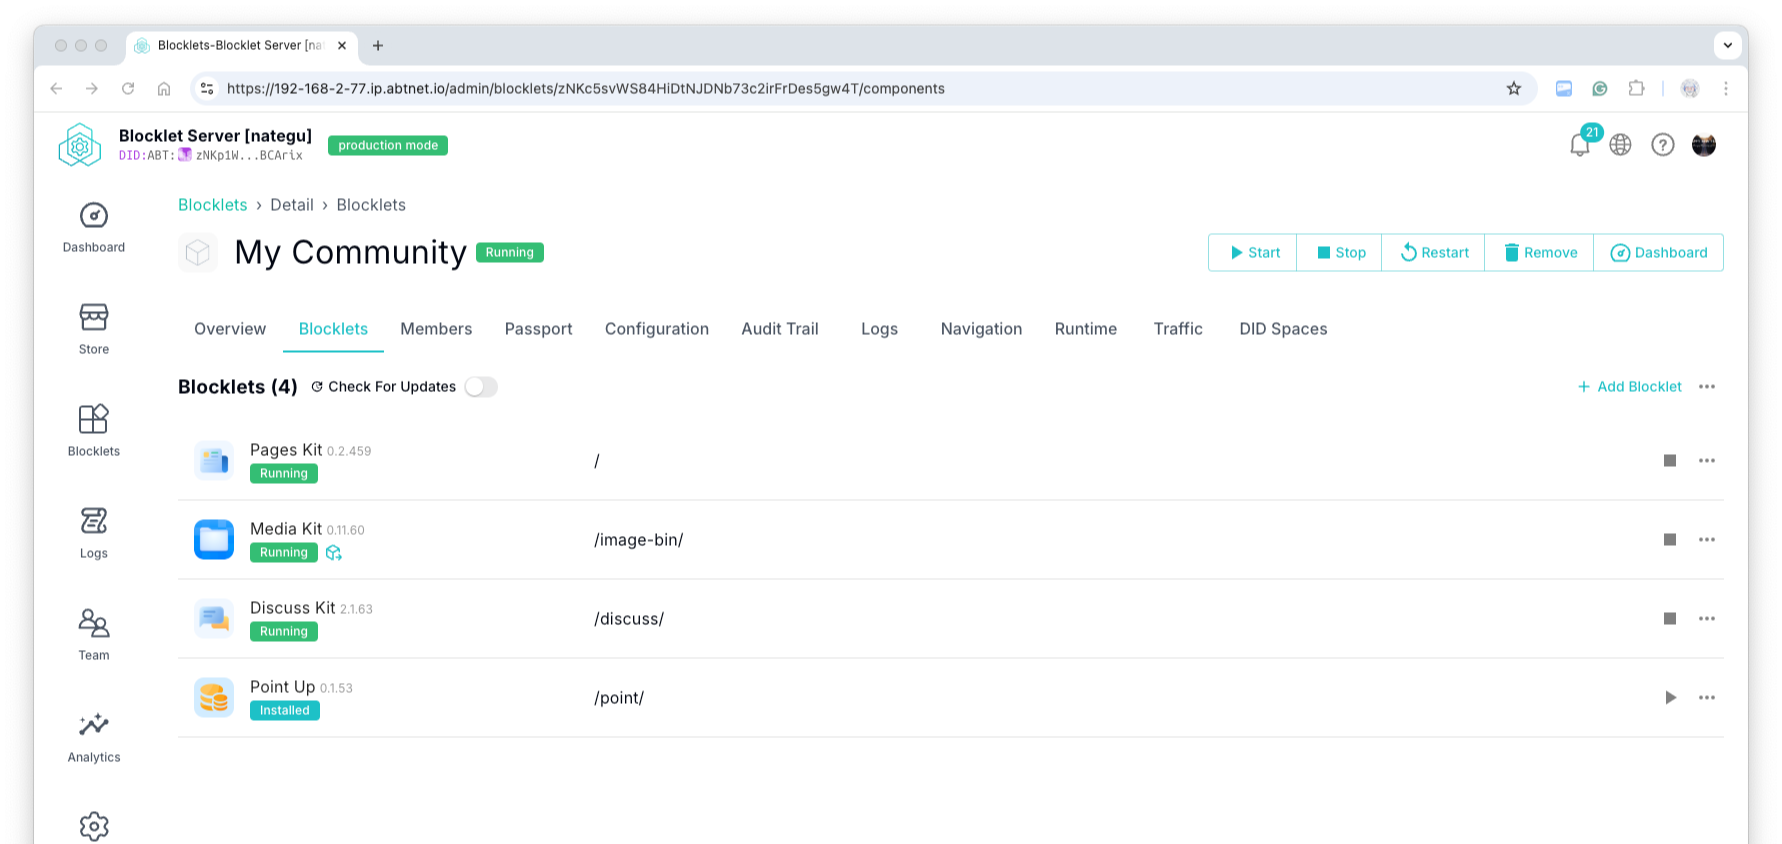The height and width of the screenshot is (844, 1782).
Task: Open the help question mark icon
Action: tap(1662, 145)
